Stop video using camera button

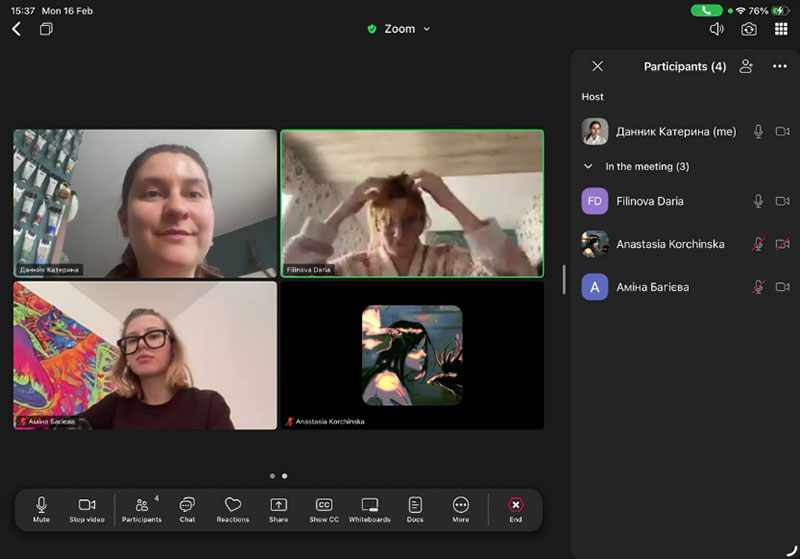coord(87,508)
